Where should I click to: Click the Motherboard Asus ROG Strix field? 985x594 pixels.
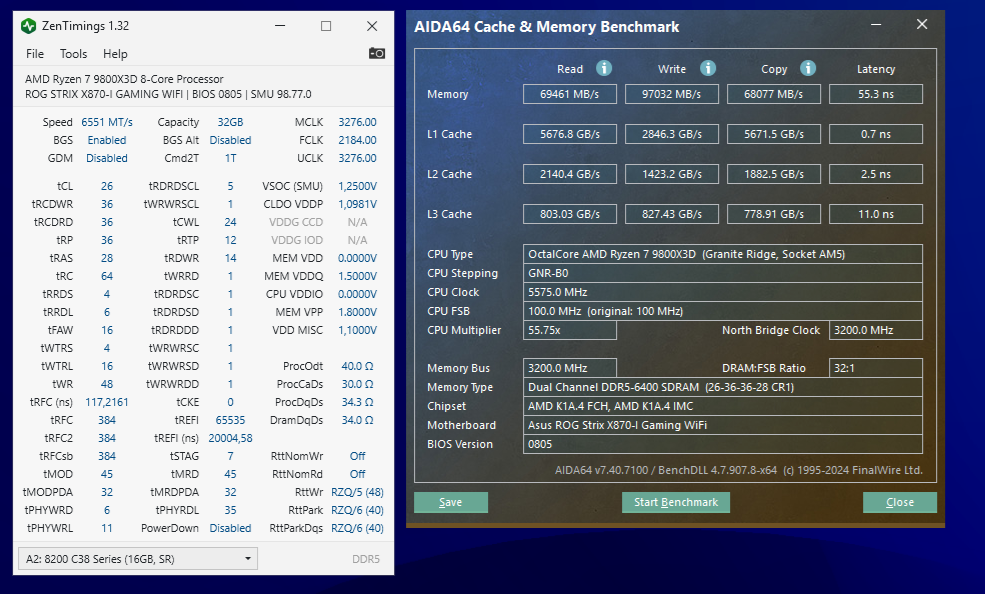point(722,425)
